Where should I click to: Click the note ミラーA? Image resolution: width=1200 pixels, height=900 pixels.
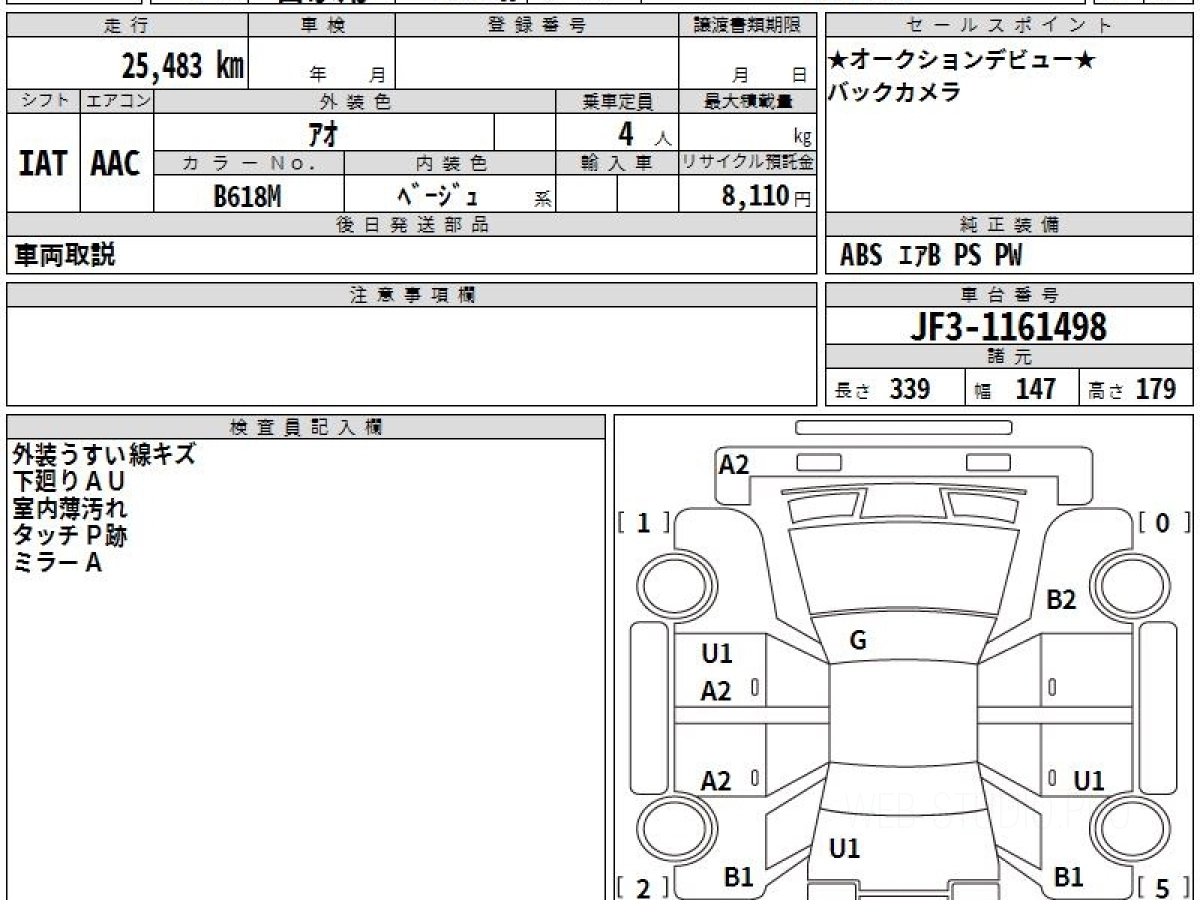[57, 563]
